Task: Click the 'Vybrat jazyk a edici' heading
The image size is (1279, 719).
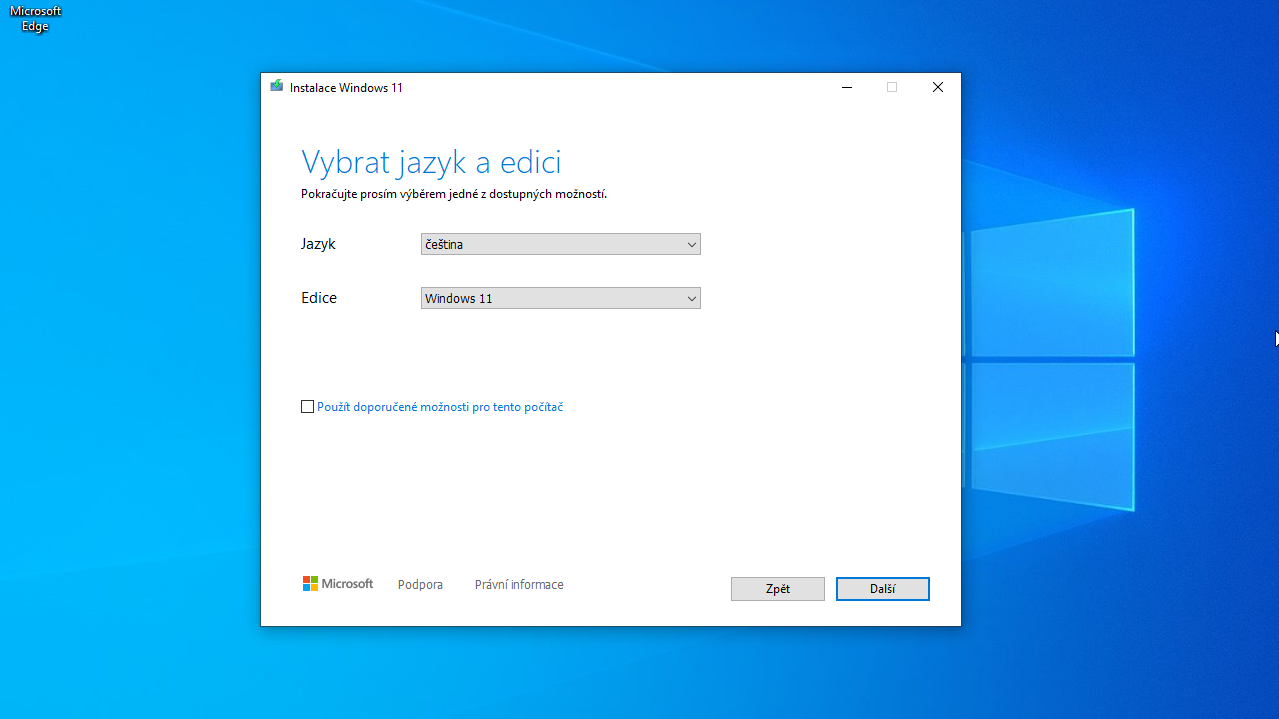Action: pos(431,162)
